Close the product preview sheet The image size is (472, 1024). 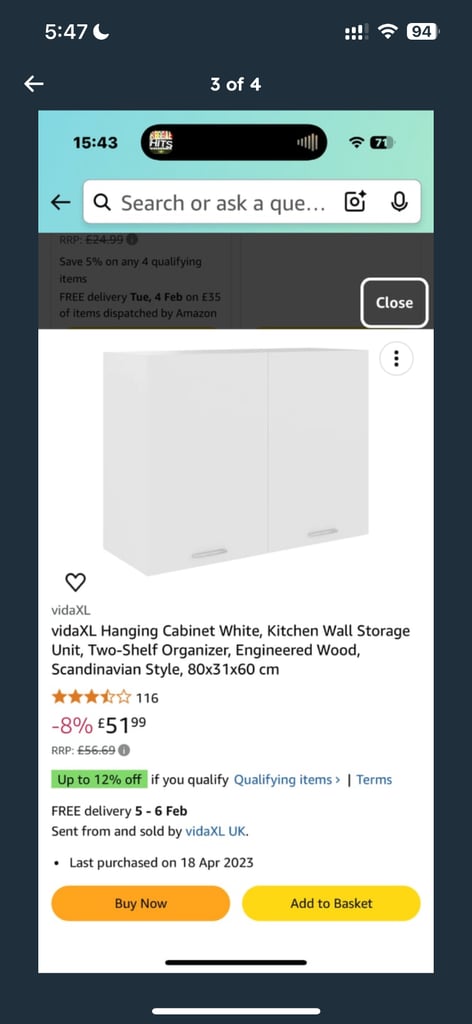(394, 302)
